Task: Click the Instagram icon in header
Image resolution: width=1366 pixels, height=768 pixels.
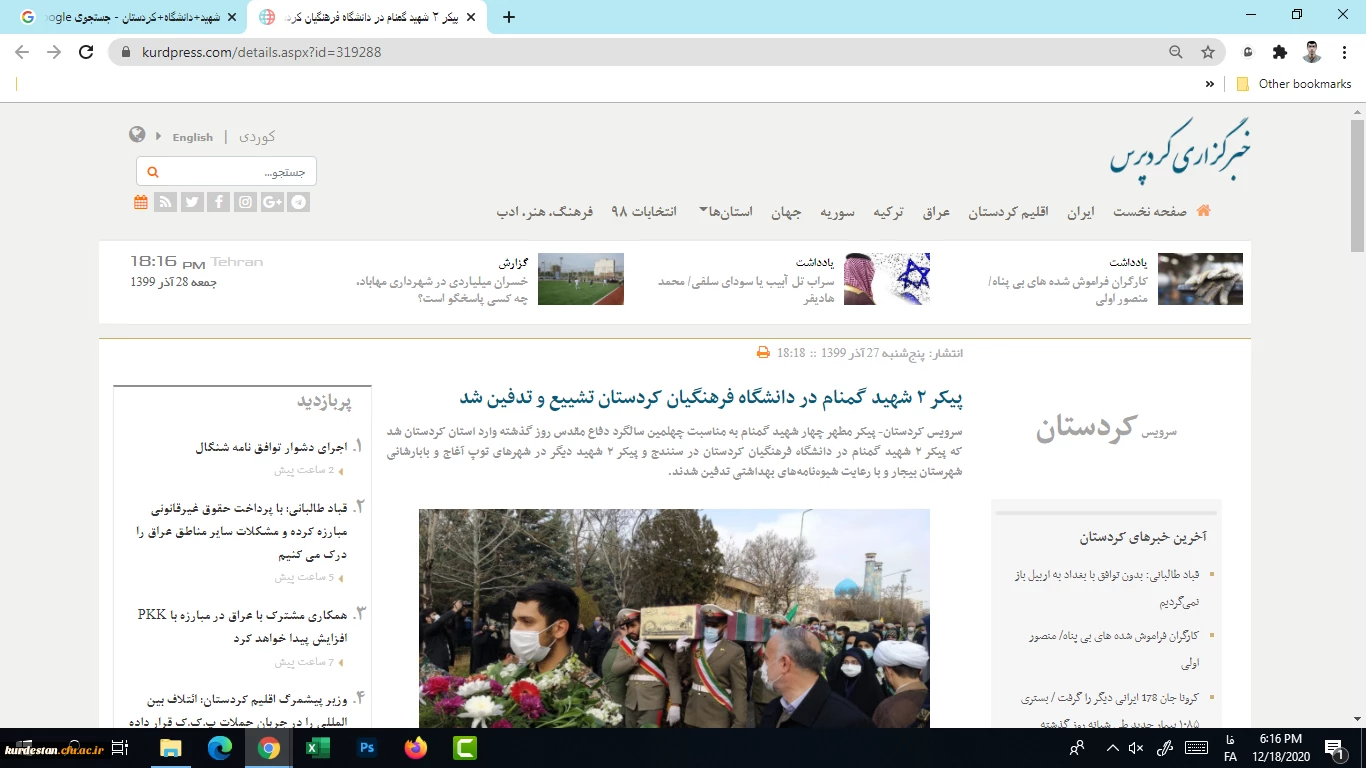Action: pyautogui.click(x=245, y=202)
